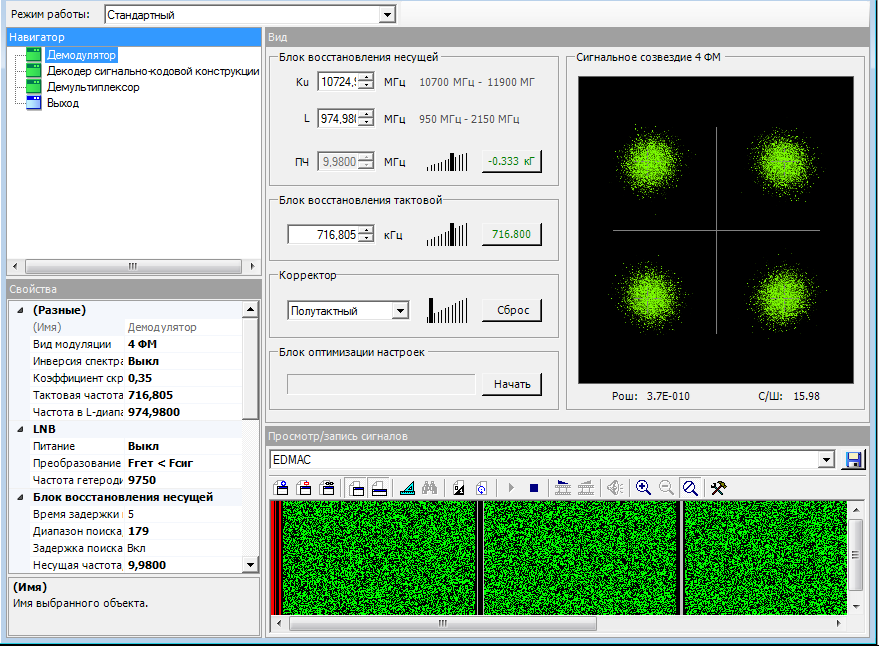Expand the EDMAC signal dropdown list

point(826,459)
